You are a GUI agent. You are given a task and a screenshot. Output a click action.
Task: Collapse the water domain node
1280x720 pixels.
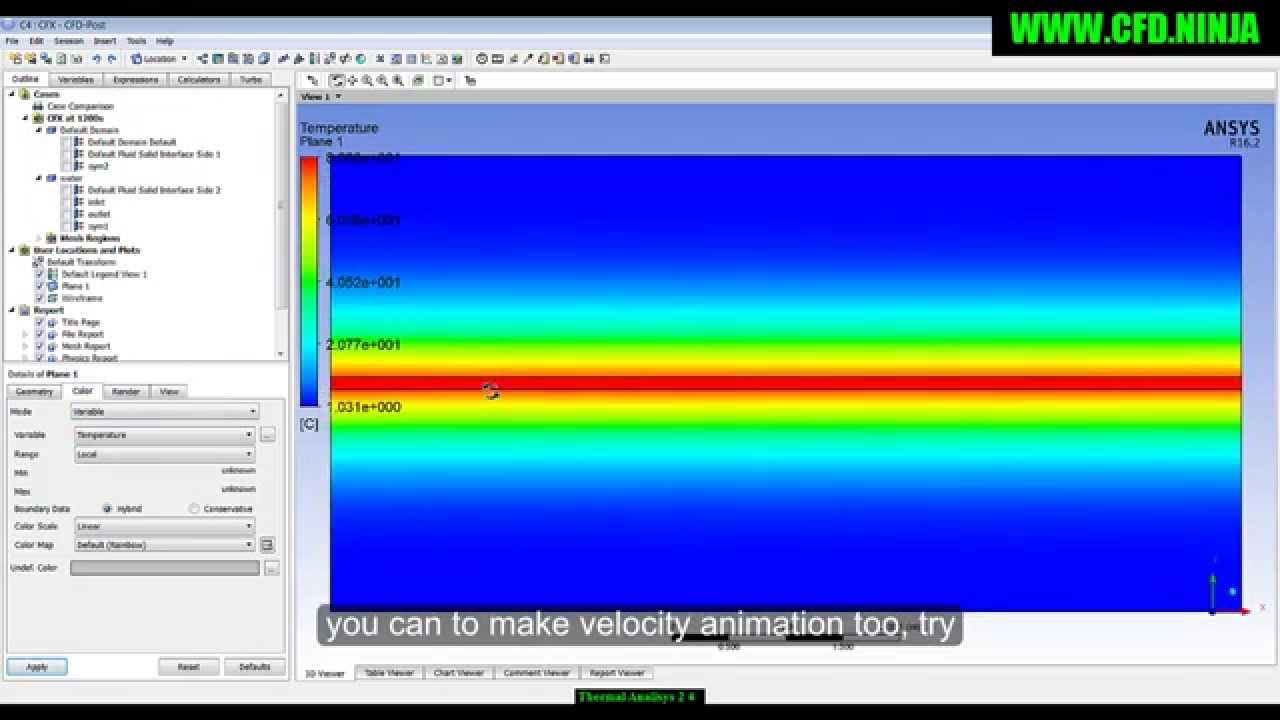[x=39, y=178]
